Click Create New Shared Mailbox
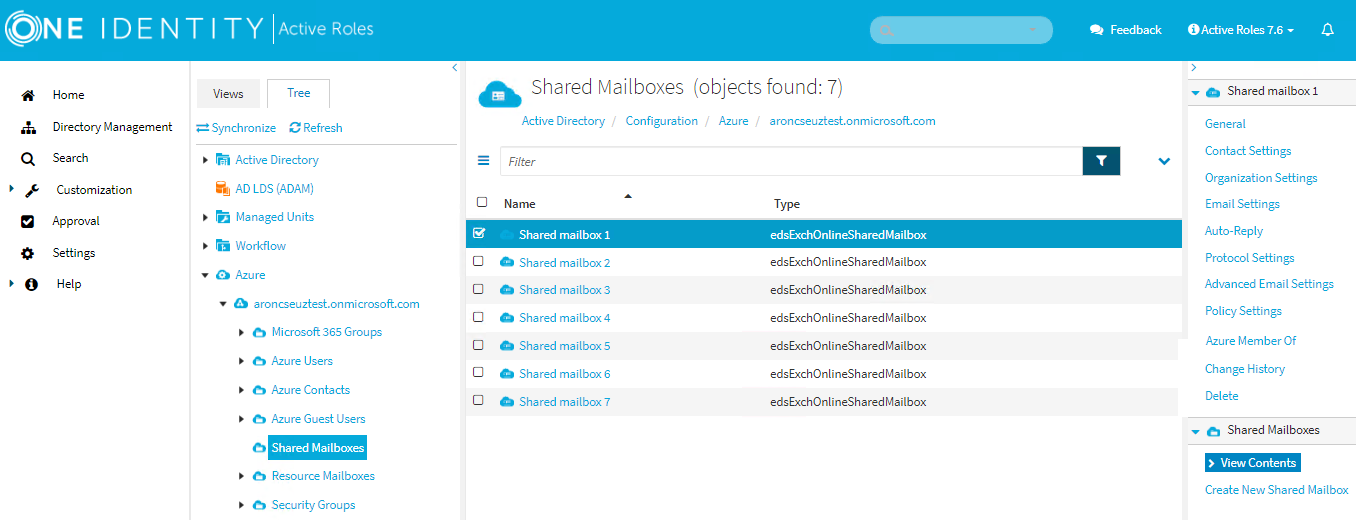Image resolution: width=1356 pixels, height=520 pixels. point(1277,490)
